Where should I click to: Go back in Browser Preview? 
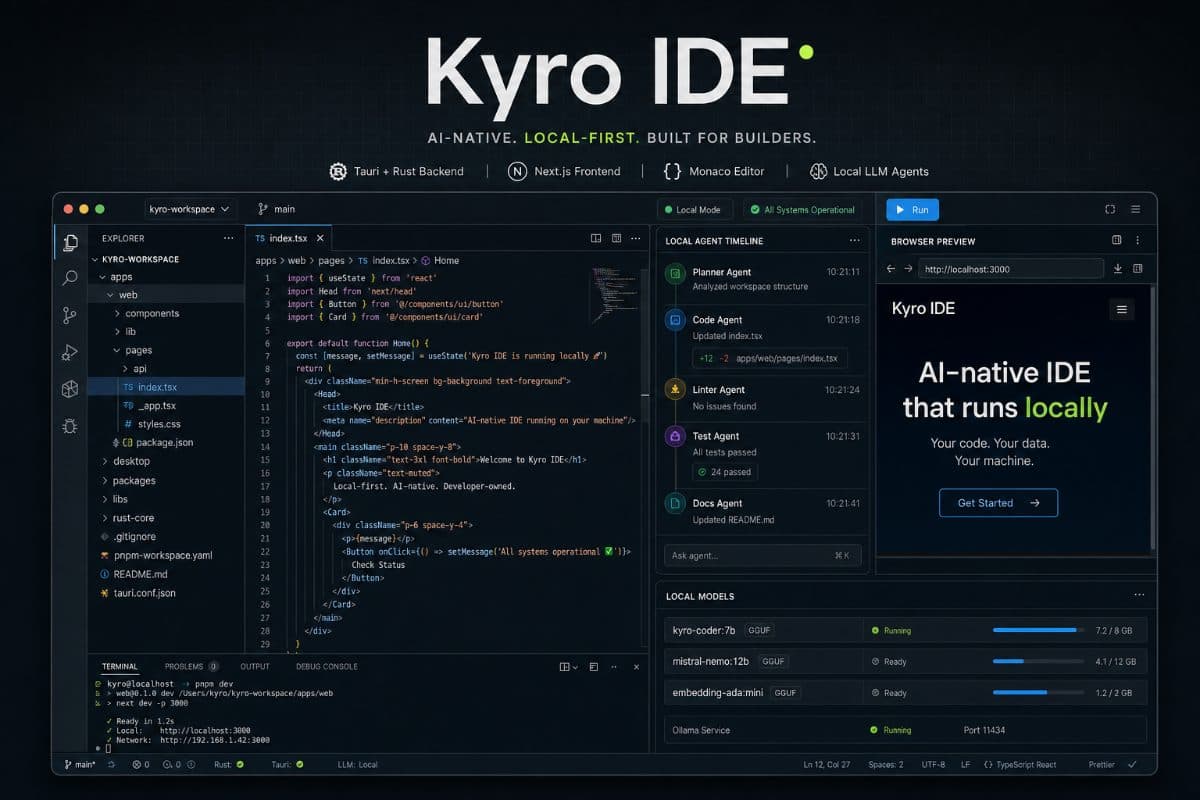[891, 269]
